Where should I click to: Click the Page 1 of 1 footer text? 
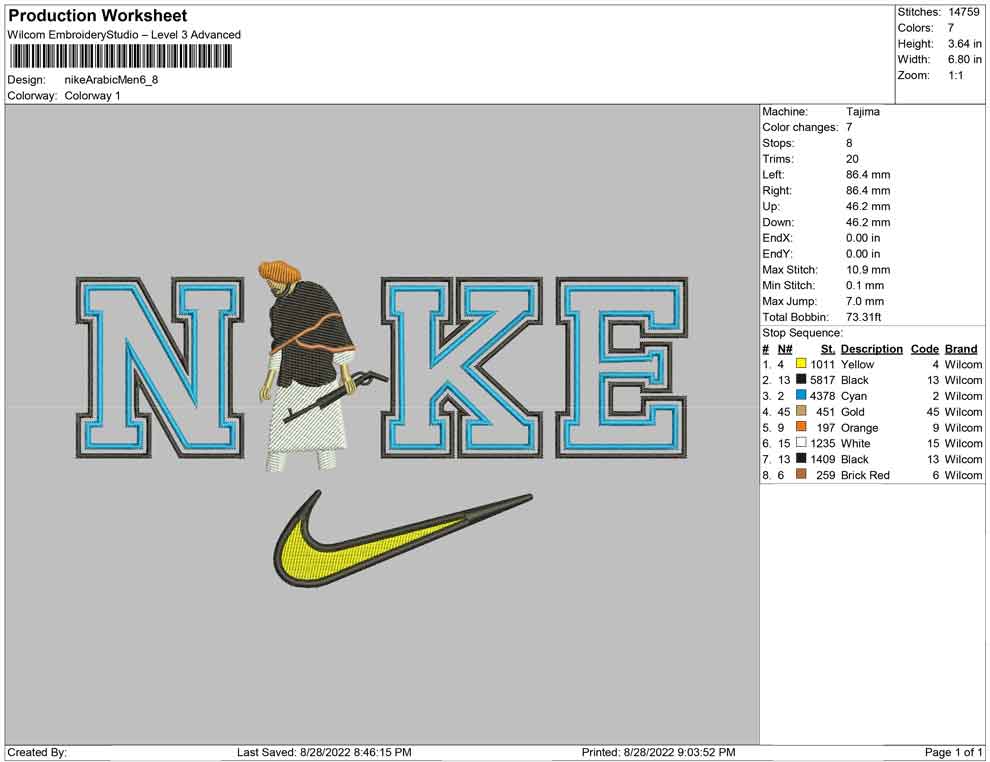954,752
